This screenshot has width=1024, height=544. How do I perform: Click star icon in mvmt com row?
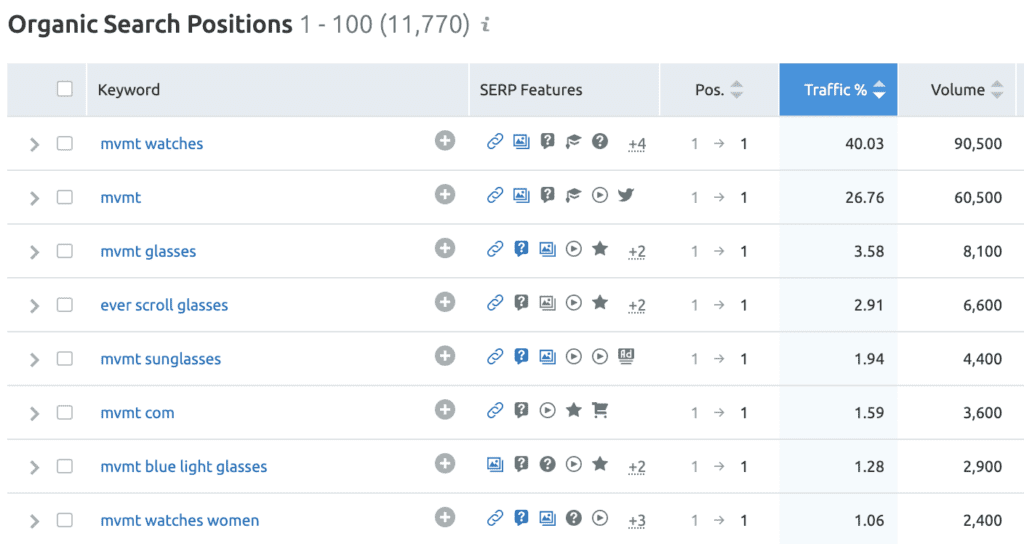(x=573, y=409)
